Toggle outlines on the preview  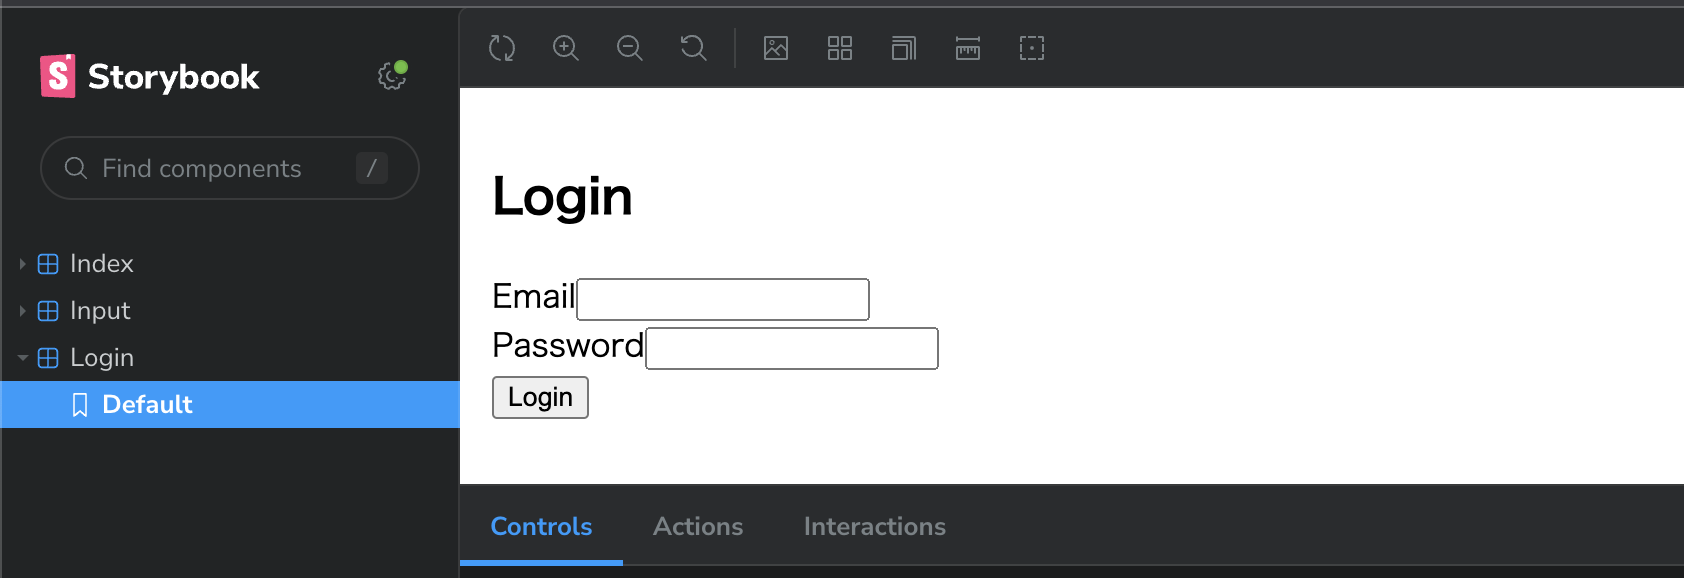pos(1031,48)
